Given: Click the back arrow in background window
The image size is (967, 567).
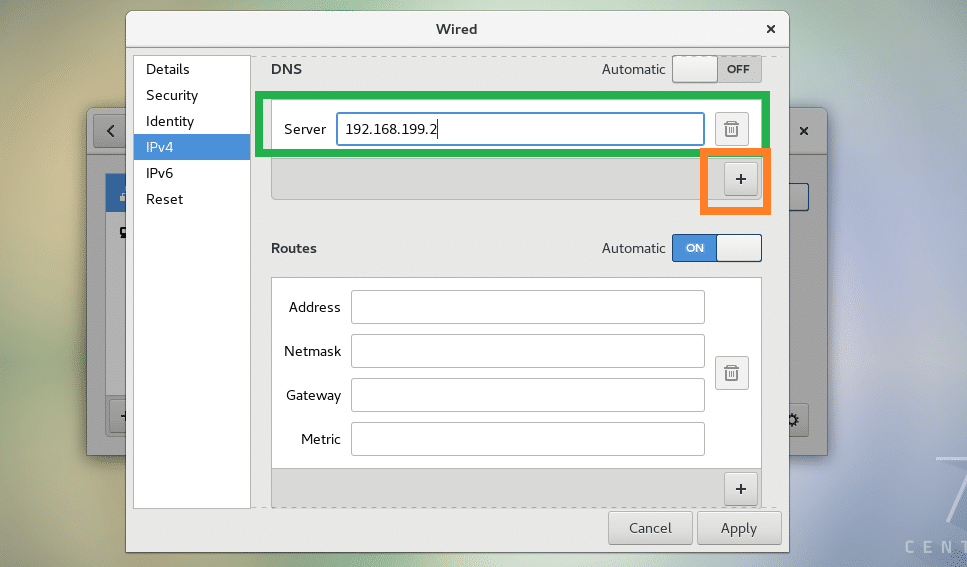Looking at the screenshot, I should pos(109,131).
